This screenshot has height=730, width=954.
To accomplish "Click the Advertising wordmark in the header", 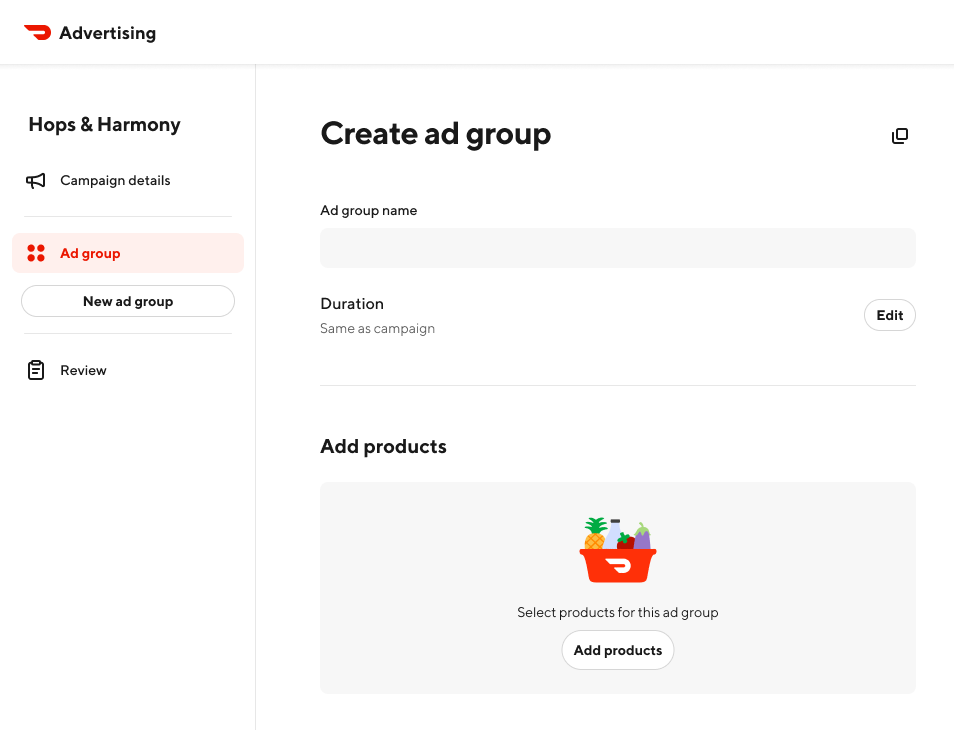I will pos(109,32).
